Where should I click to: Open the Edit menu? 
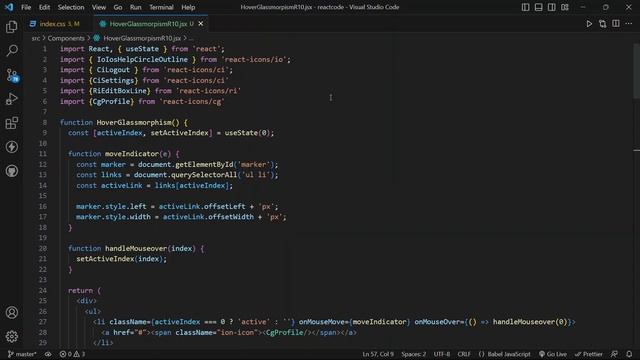click(44, 7)
